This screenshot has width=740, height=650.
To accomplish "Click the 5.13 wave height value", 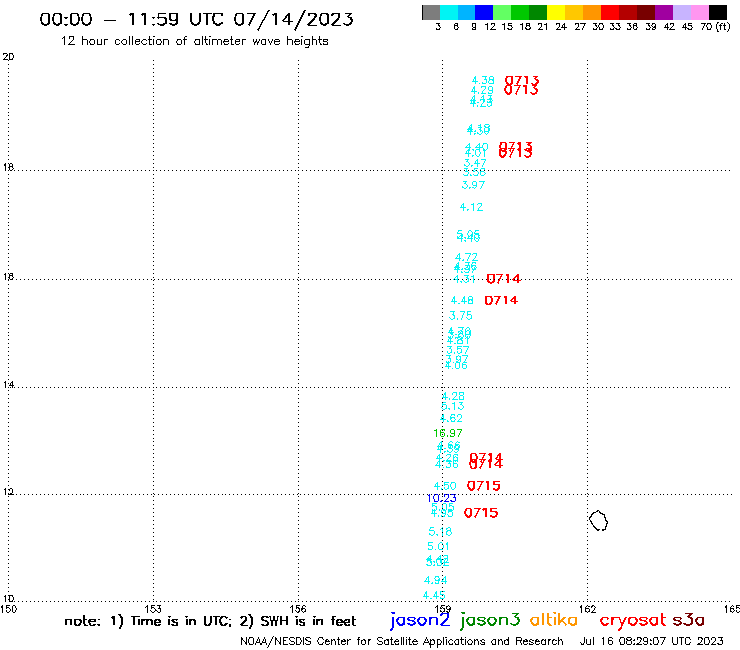I will [x=453, y=406].
